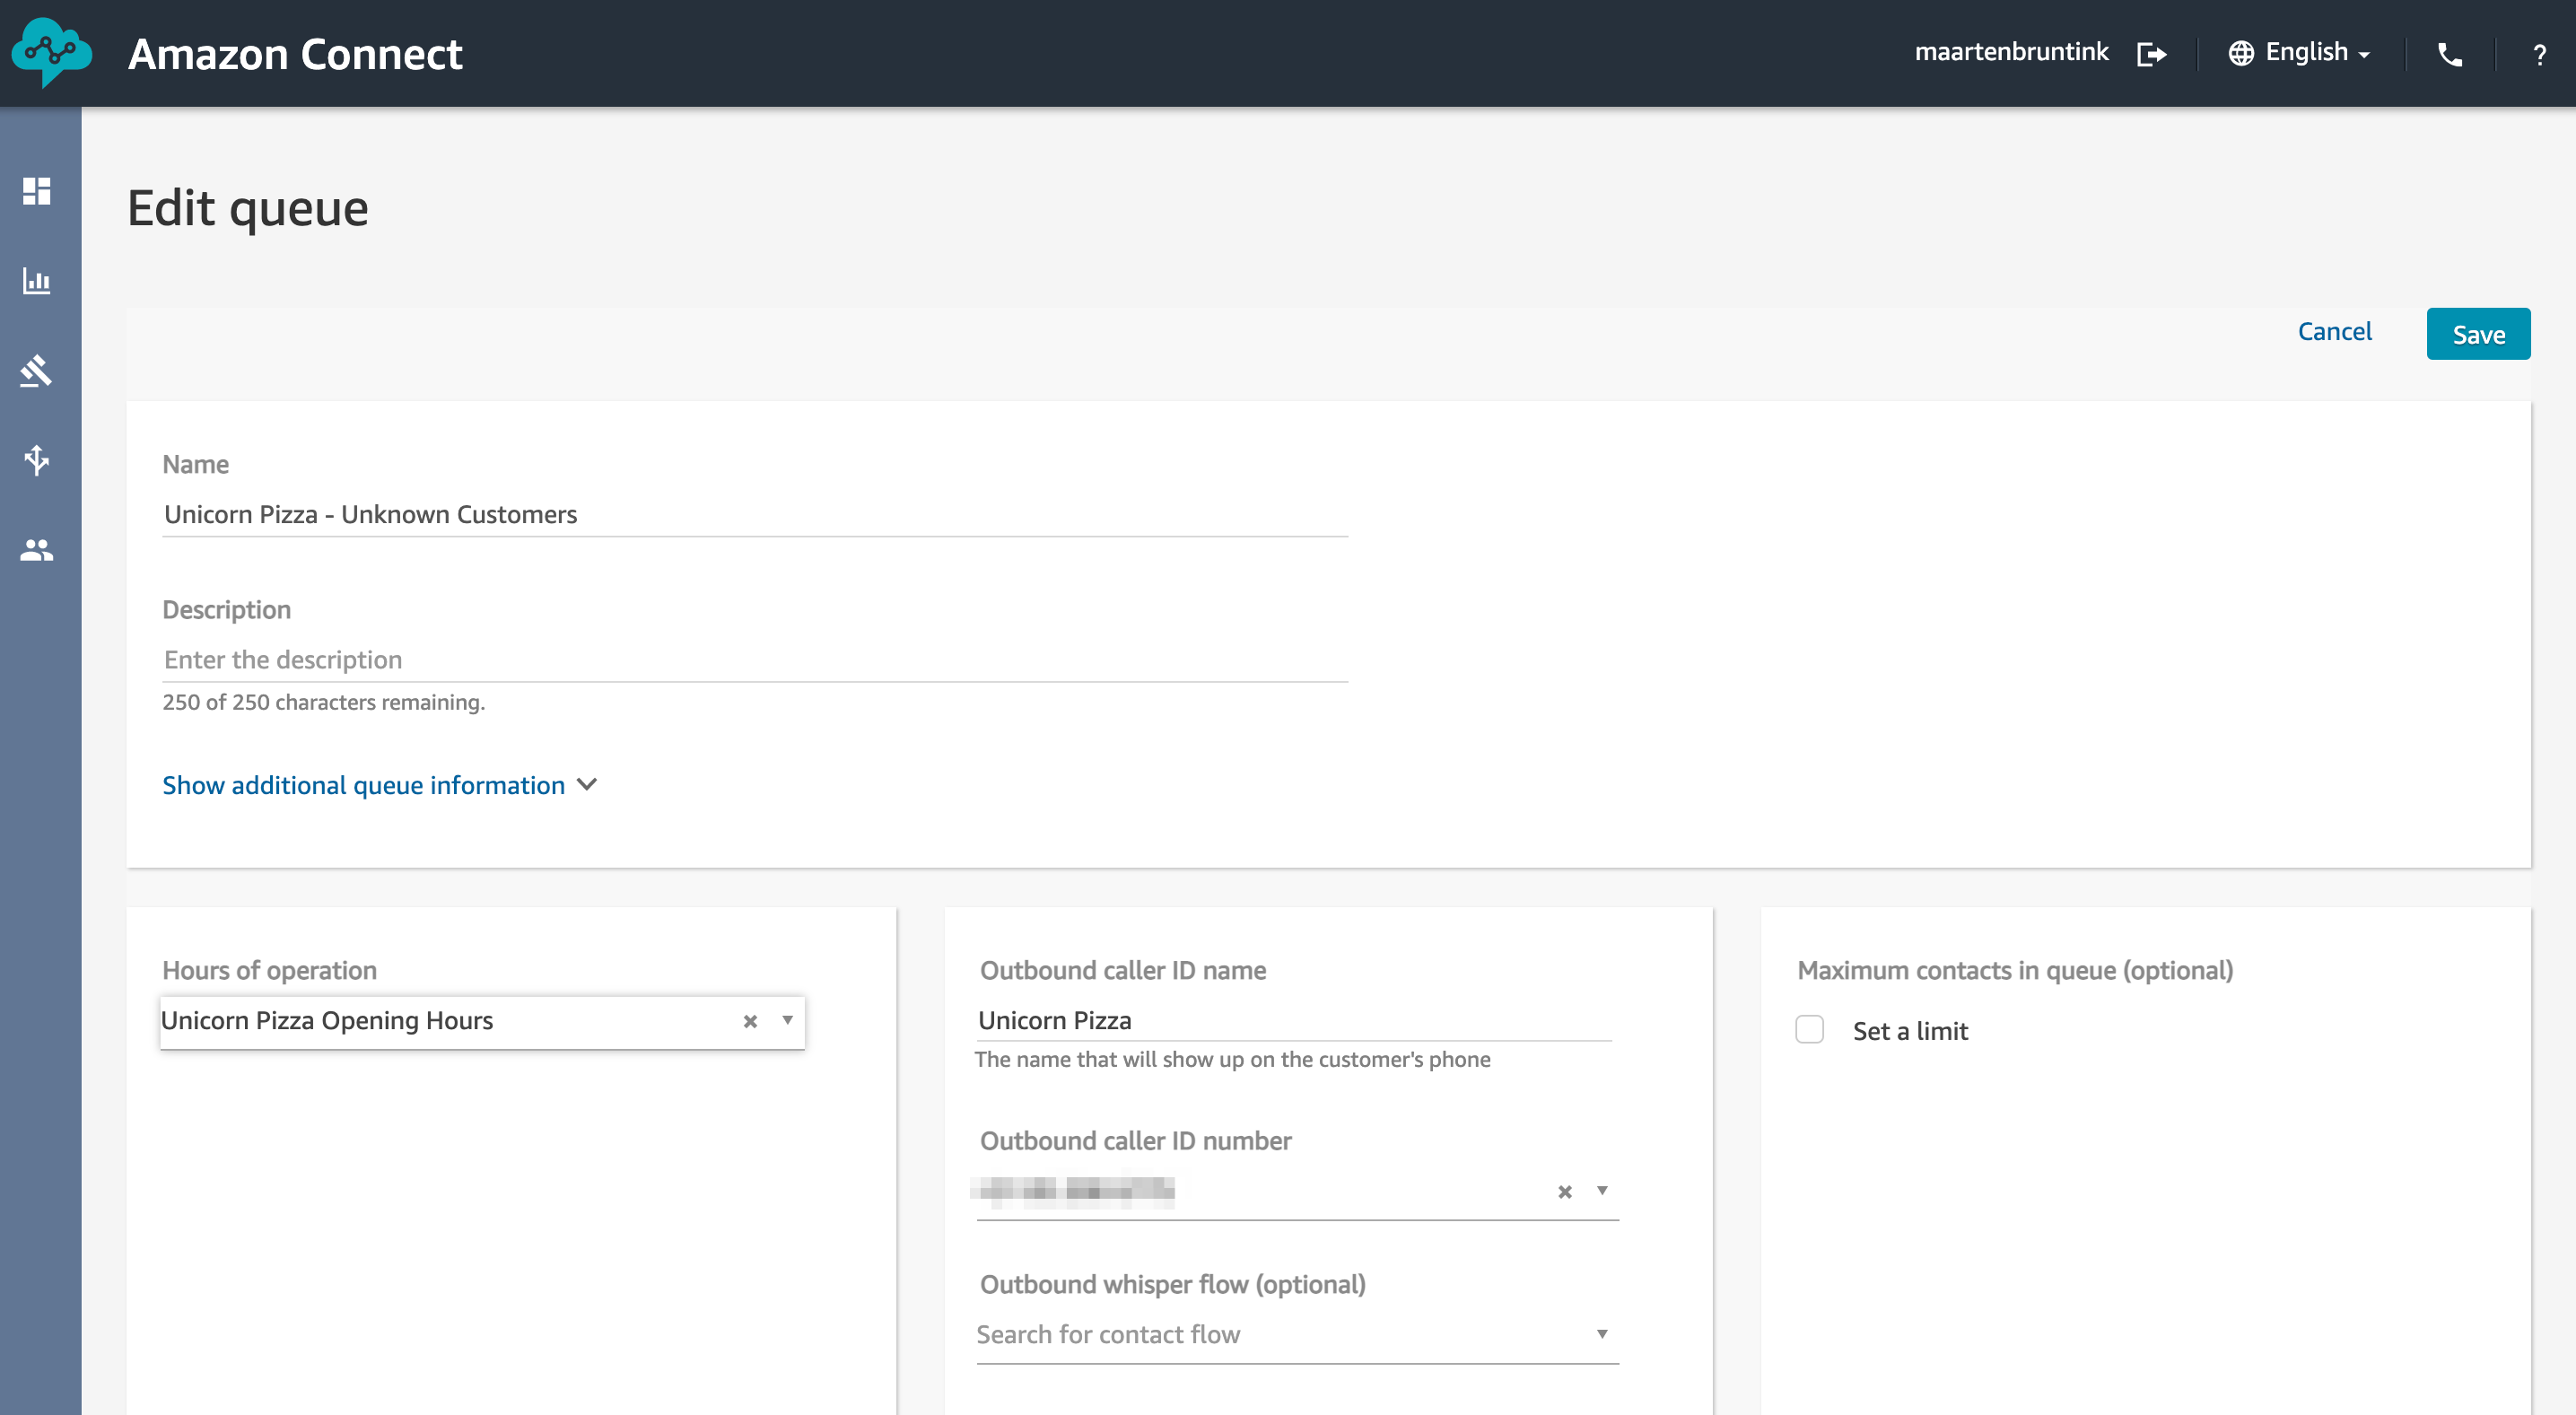2576x1415 pixels.
Task: Click the Edit queue heading
Action: point(248,208)
